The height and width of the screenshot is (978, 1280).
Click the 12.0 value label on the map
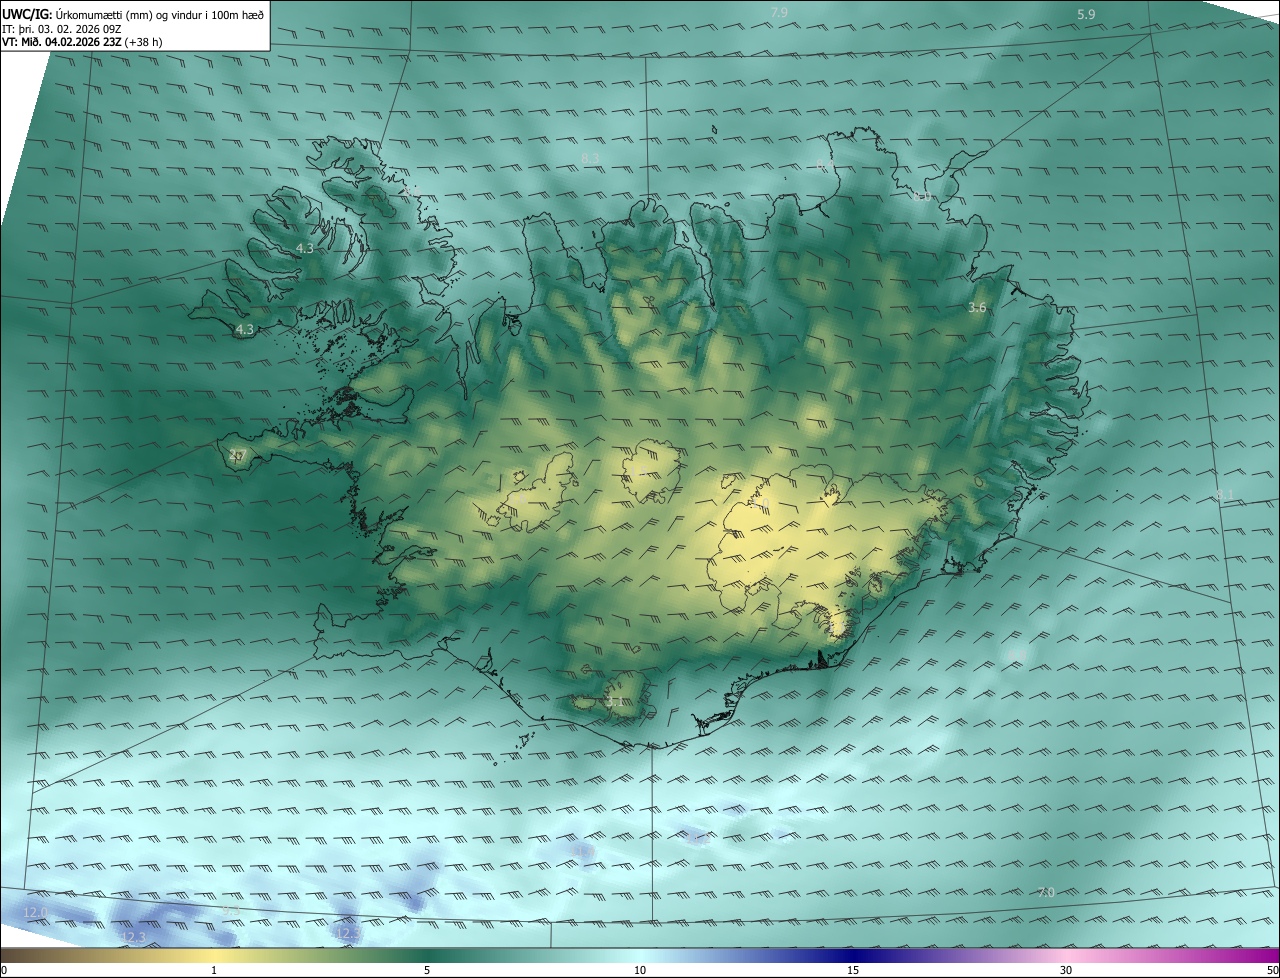coord(35,912)
